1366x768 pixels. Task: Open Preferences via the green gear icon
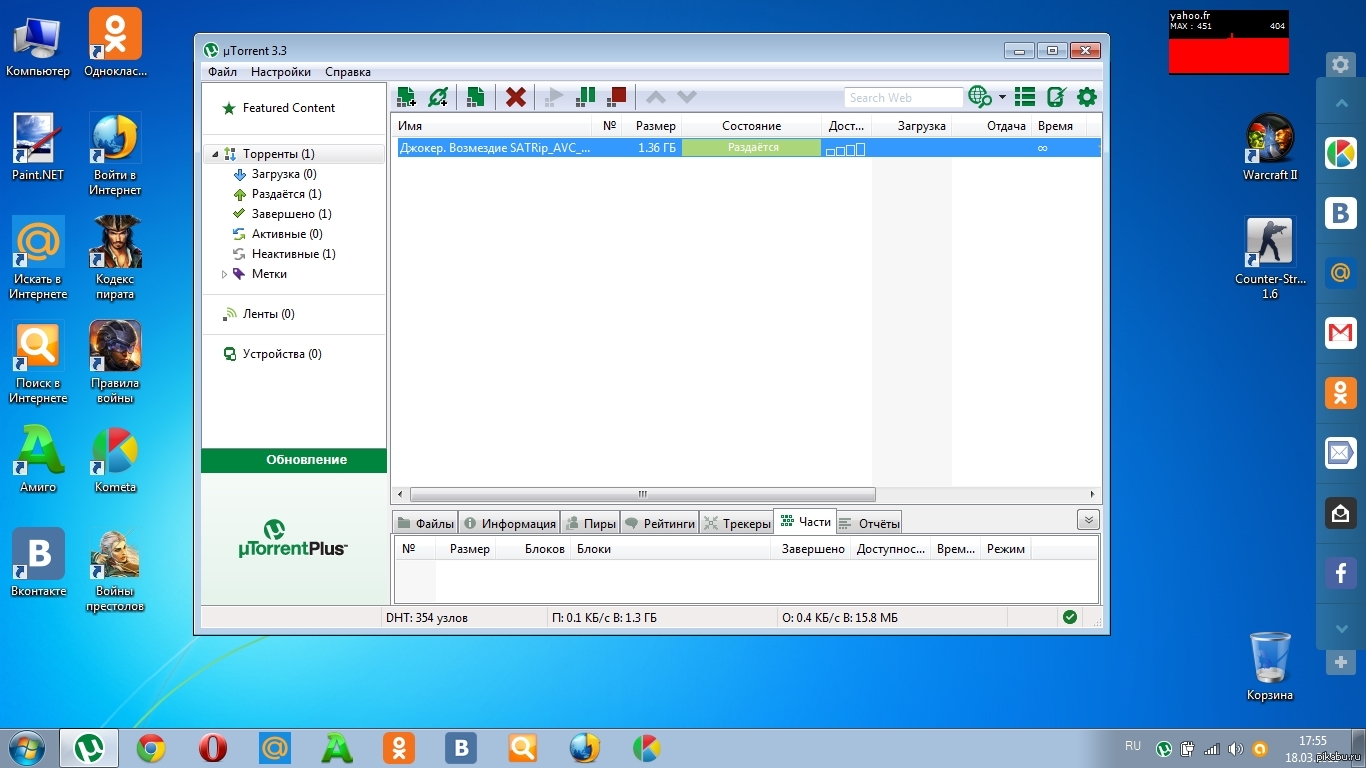[1087, 97]
